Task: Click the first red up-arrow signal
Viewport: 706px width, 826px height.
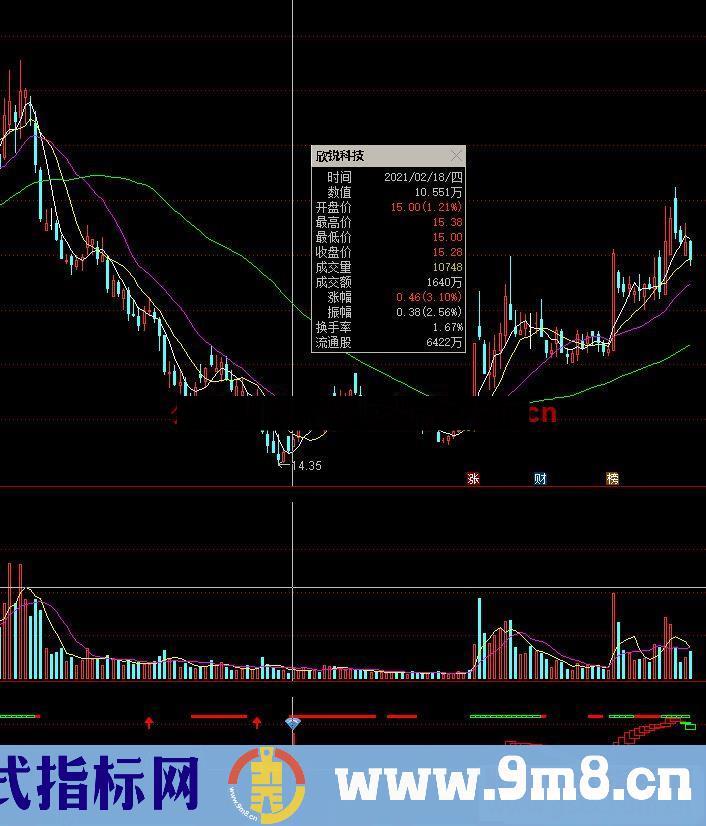Action: 149,722
